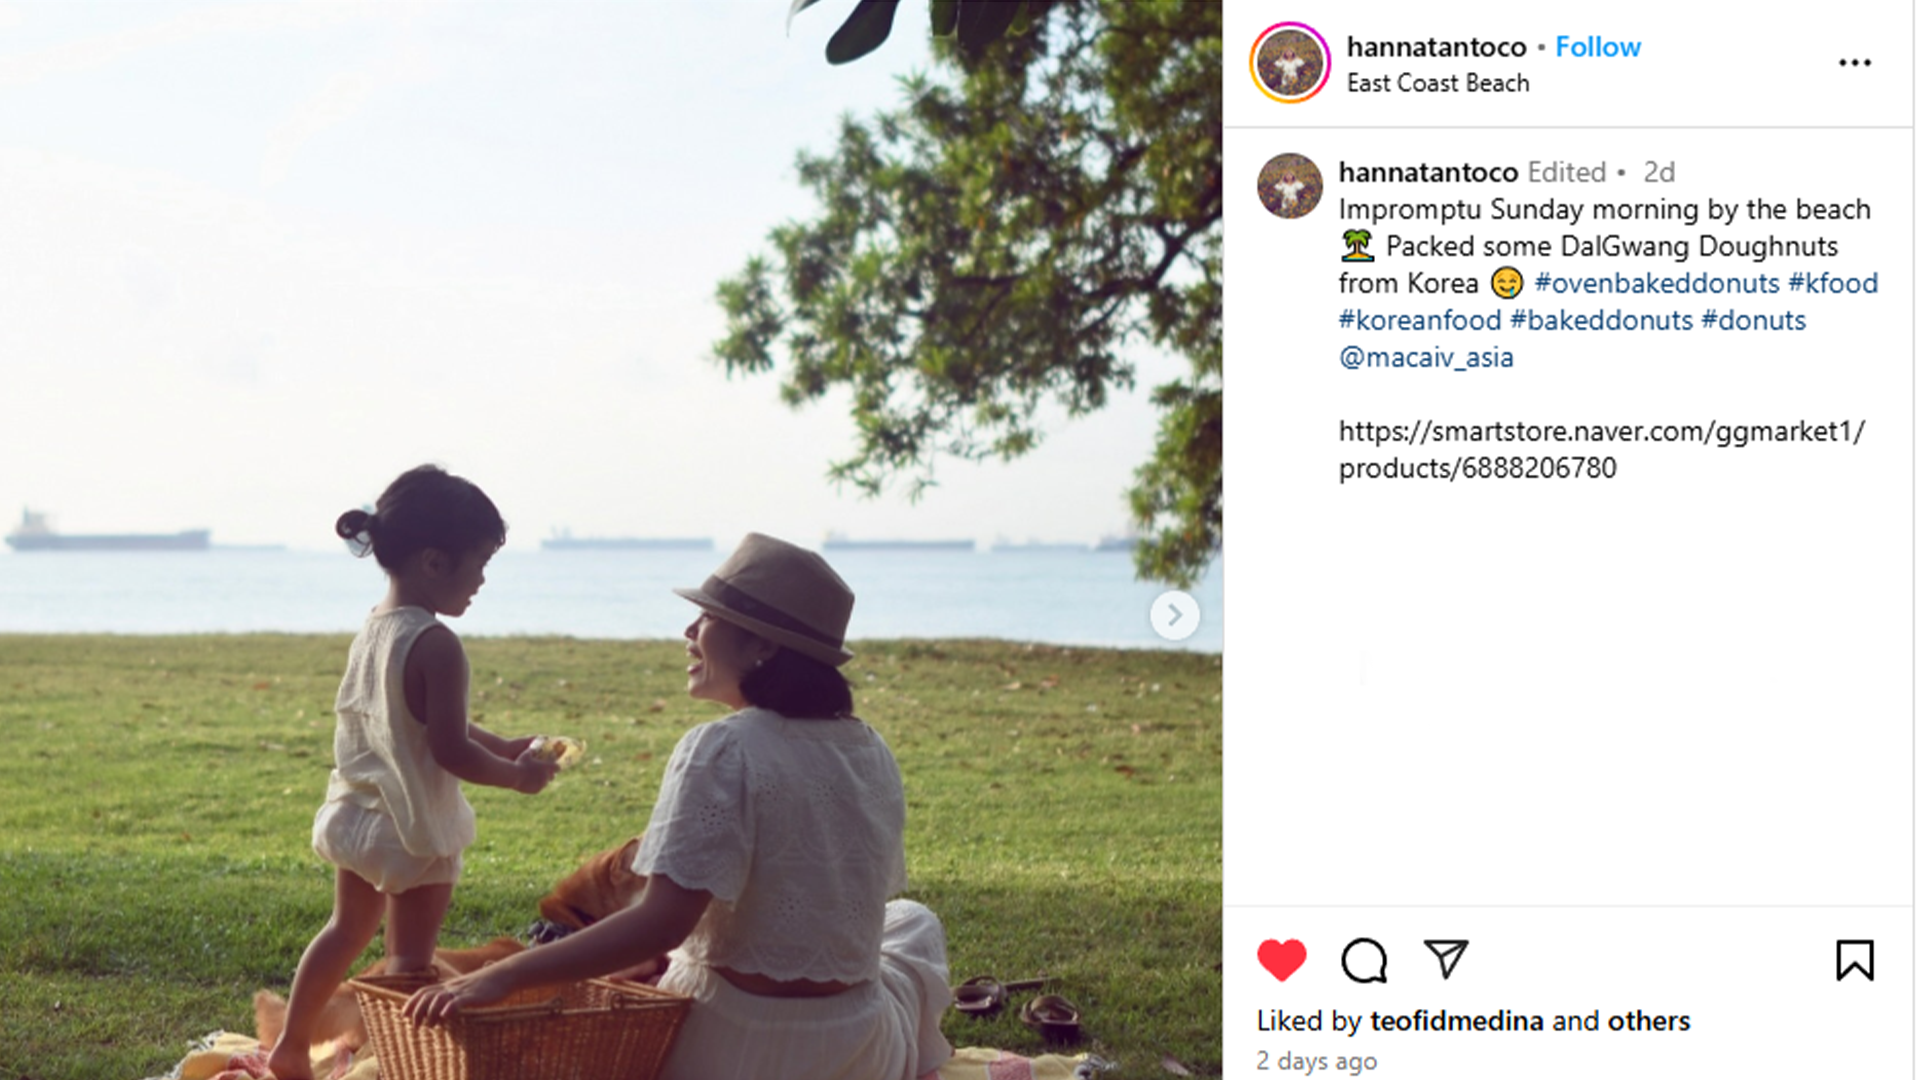The width and height of the screenshot is (1920, 1080).
Task: Open the three-dot more options menu
Action: click(1854, 63)
